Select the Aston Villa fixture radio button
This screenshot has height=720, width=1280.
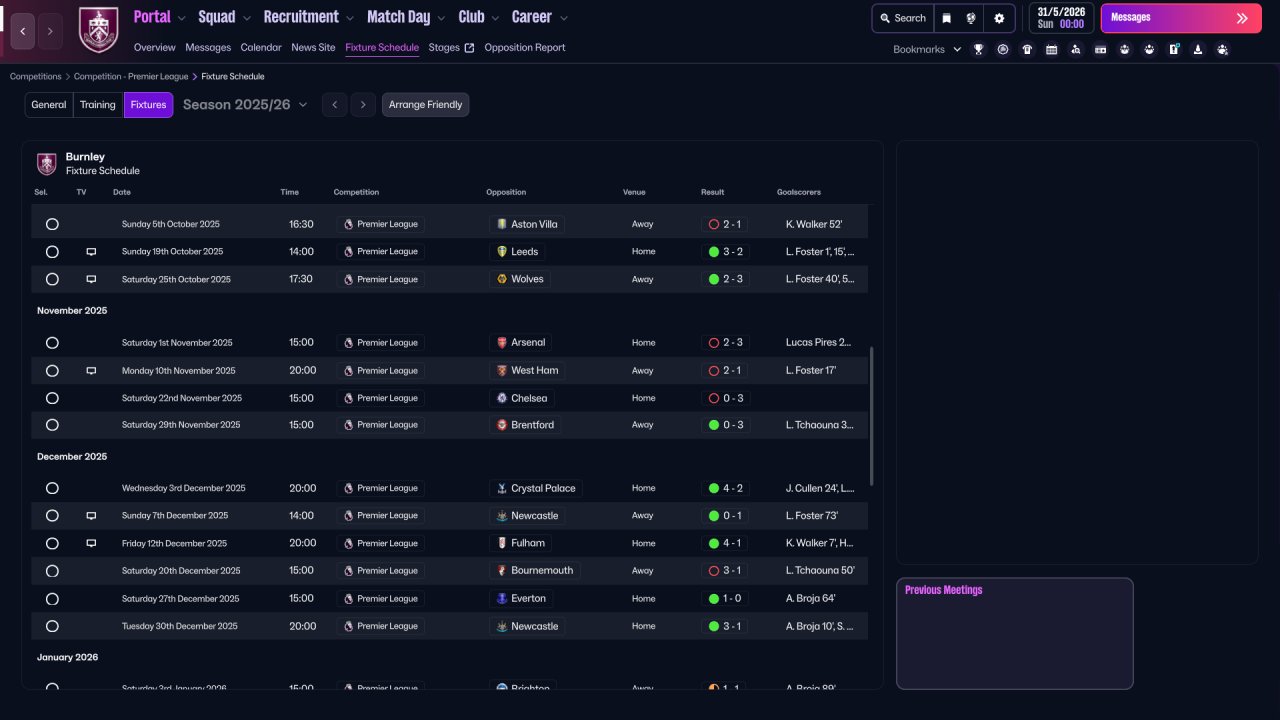click(x=52, y=225)
